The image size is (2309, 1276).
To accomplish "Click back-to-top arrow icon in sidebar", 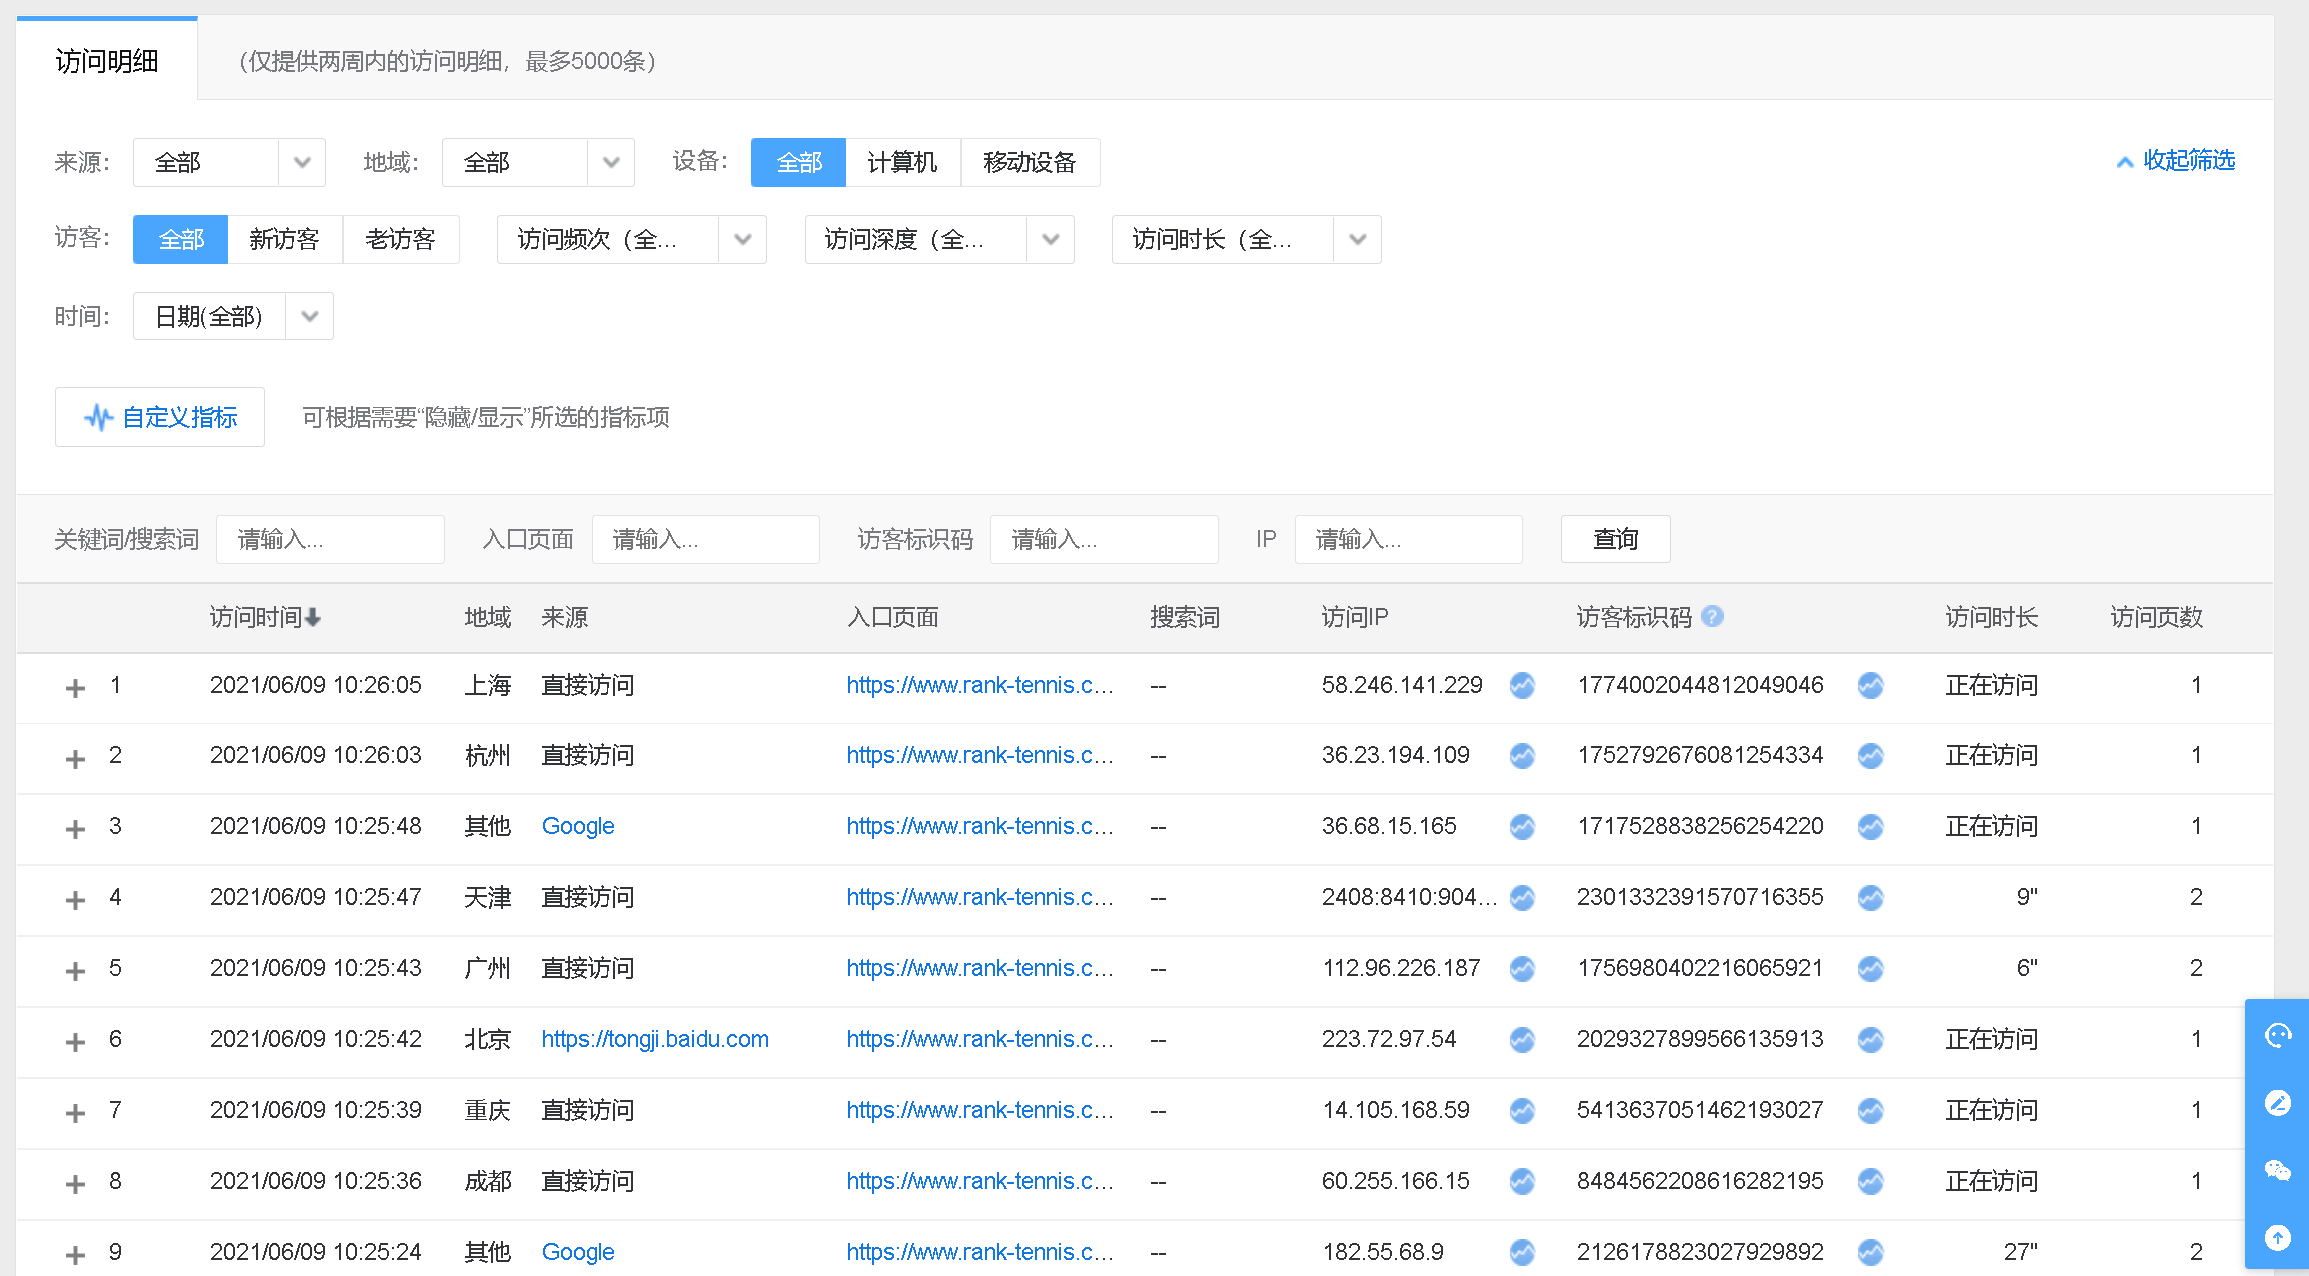I will tap(2277, 1238).
